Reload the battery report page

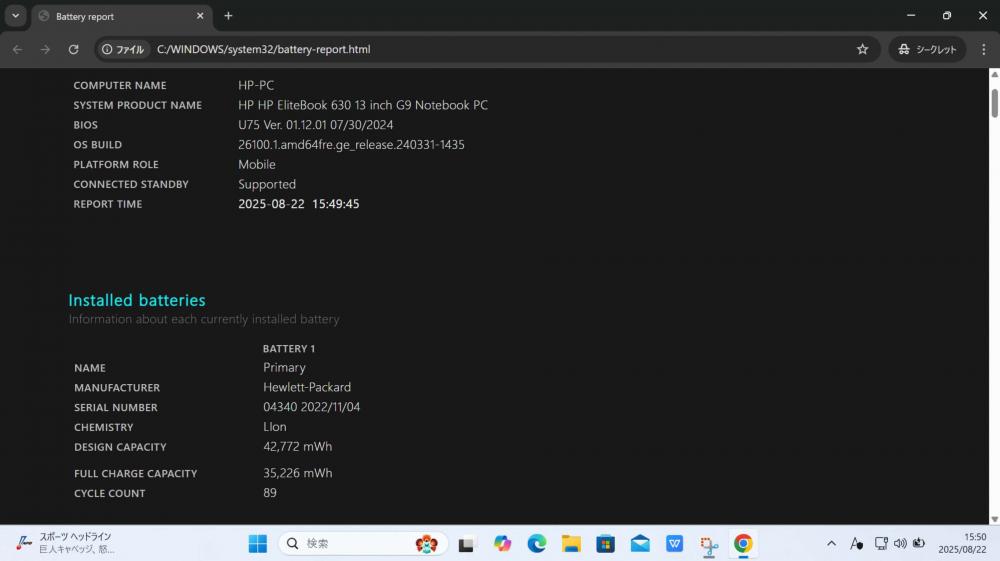click(73, 49)
